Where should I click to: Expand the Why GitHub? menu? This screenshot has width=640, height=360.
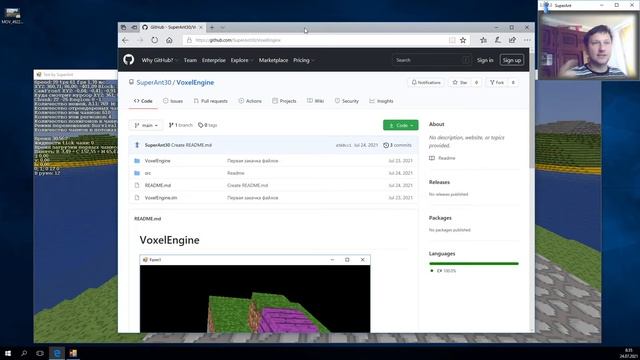coord(160,60)
